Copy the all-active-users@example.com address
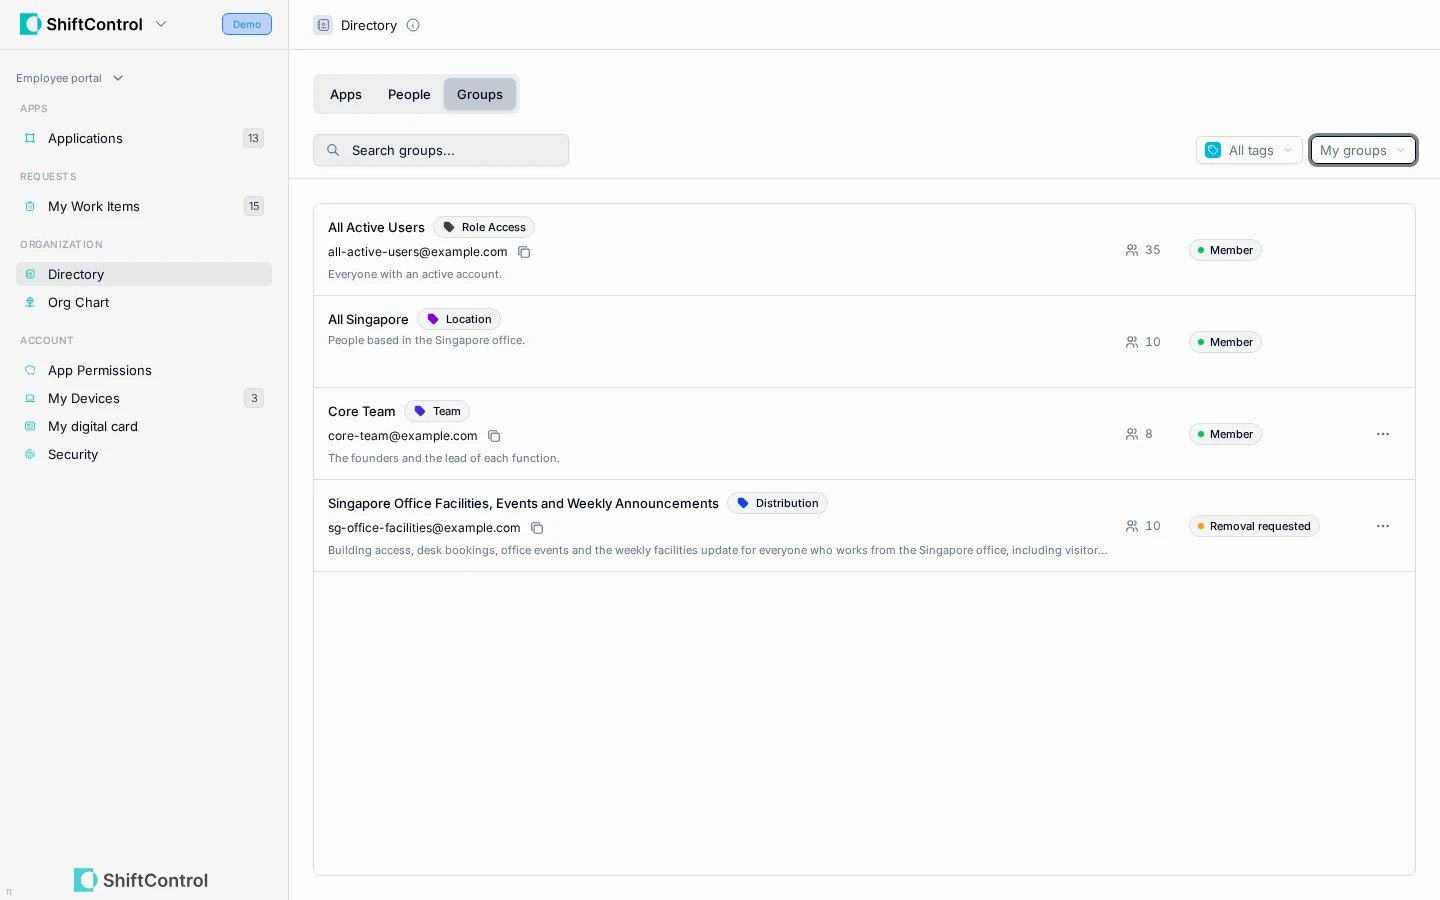 pyautogui.click(x=524, y=252)
